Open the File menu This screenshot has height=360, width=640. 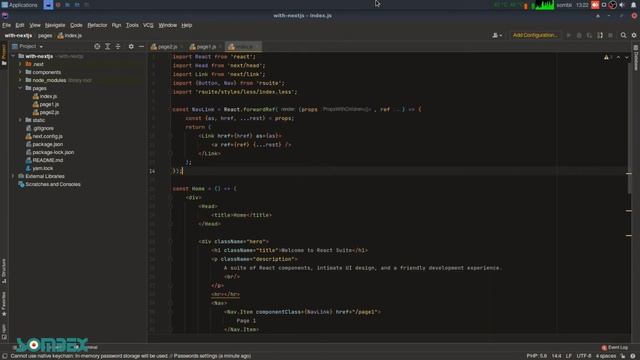6,25
